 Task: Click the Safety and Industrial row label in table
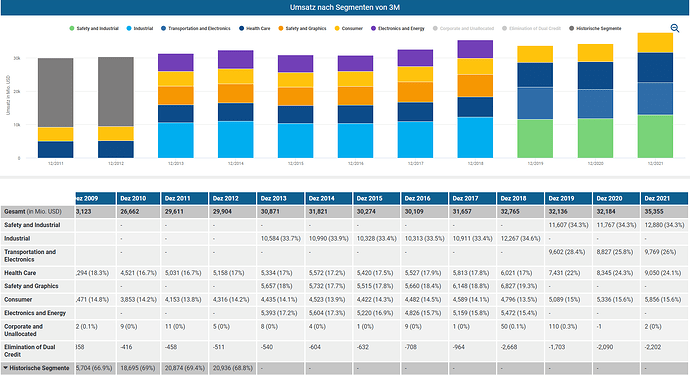point(32,225)
